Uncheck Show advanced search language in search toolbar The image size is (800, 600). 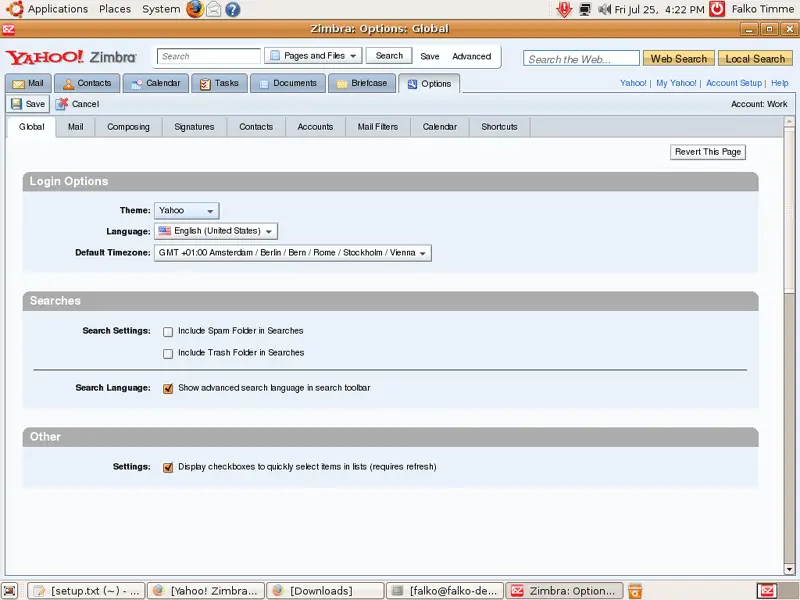click(x=168, y=388)
